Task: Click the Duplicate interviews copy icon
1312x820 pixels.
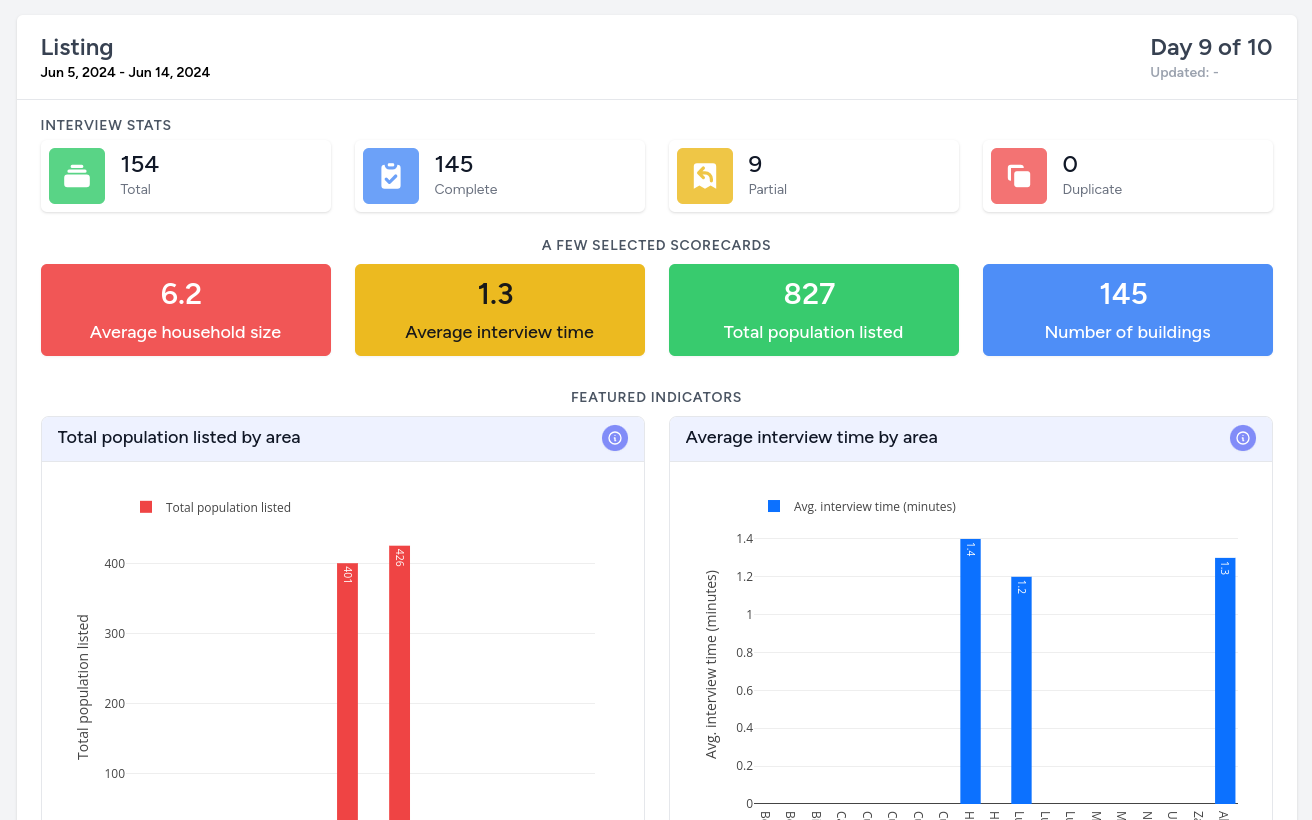Action: (x=1019, y=176)
